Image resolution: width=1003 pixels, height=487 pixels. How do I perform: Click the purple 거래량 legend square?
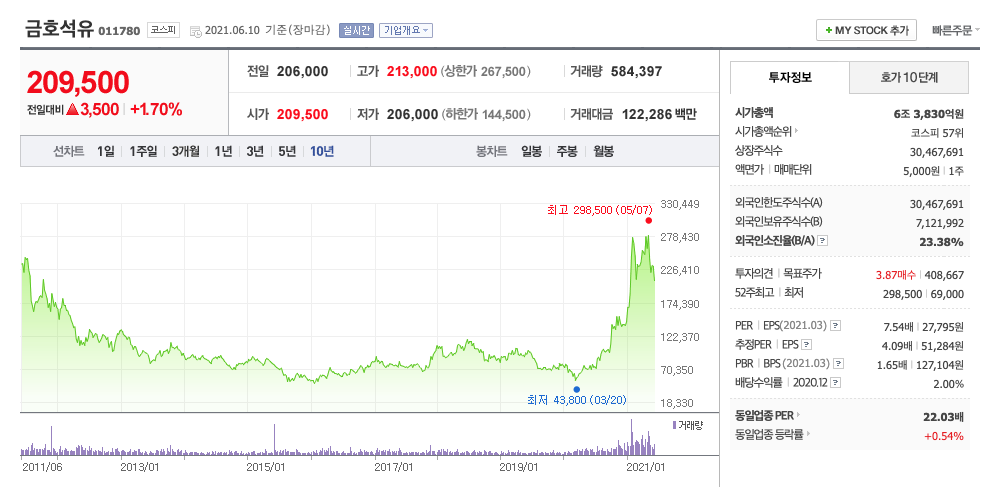674,425
